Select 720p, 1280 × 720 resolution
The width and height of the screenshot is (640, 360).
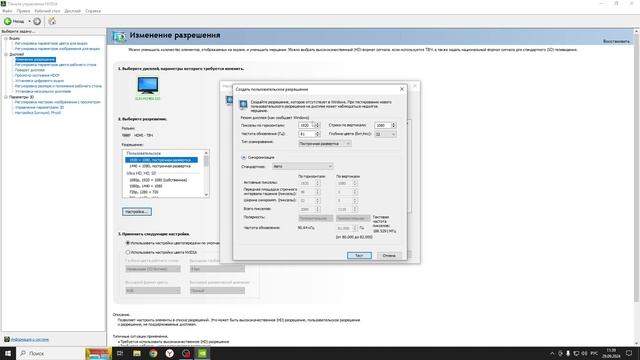coord(143,192)
